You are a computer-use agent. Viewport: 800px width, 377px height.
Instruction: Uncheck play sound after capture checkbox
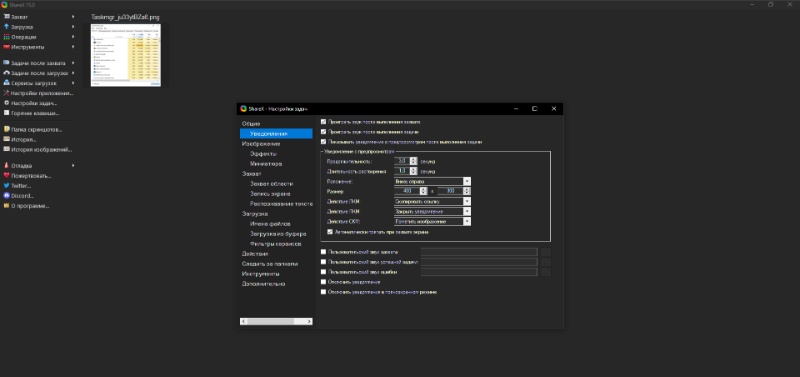pos(323,122)
